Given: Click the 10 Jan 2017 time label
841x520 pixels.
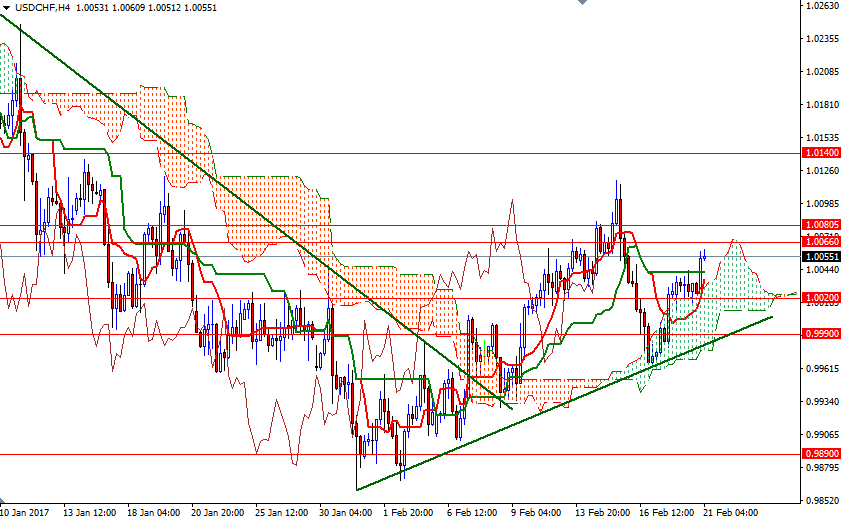Looking at the screenshot, I should point(25,512).
